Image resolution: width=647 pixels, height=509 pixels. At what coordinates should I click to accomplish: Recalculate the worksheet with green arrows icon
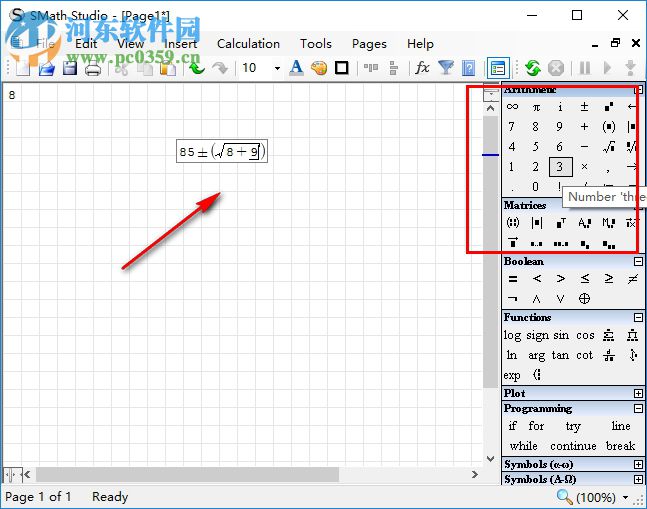[x=533, y=68]
